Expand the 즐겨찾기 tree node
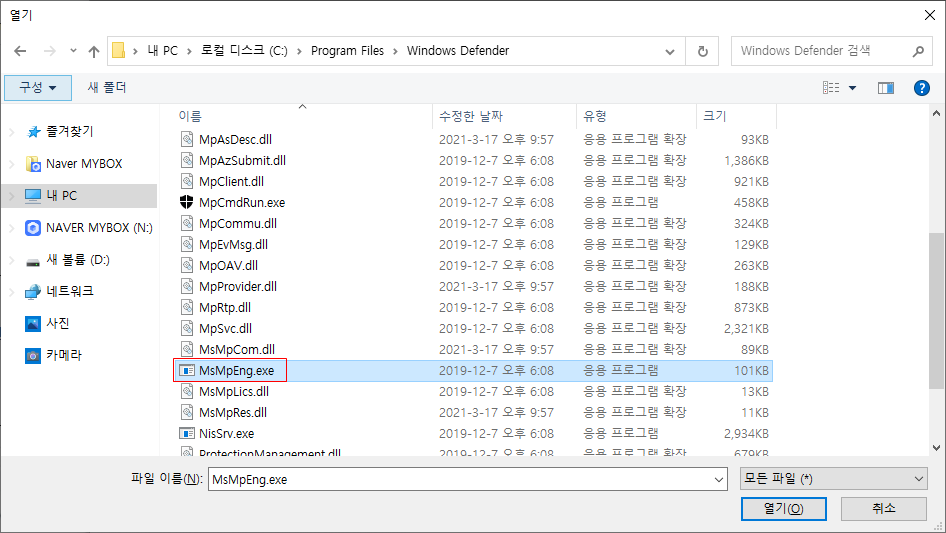This screenshot has width=946, height=533. coord(11,132)
